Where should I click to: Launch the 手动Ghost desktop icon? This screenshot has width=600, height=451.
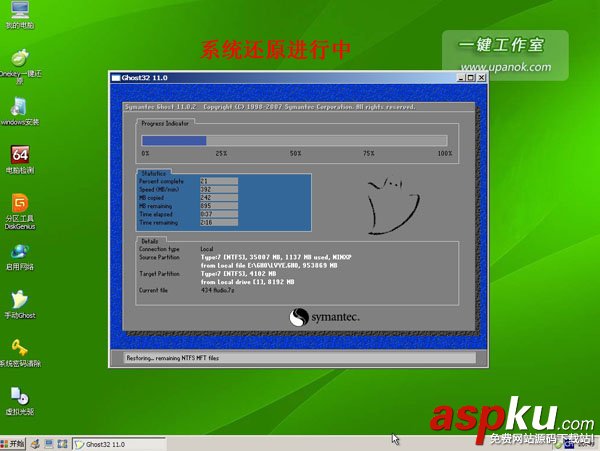19,300
